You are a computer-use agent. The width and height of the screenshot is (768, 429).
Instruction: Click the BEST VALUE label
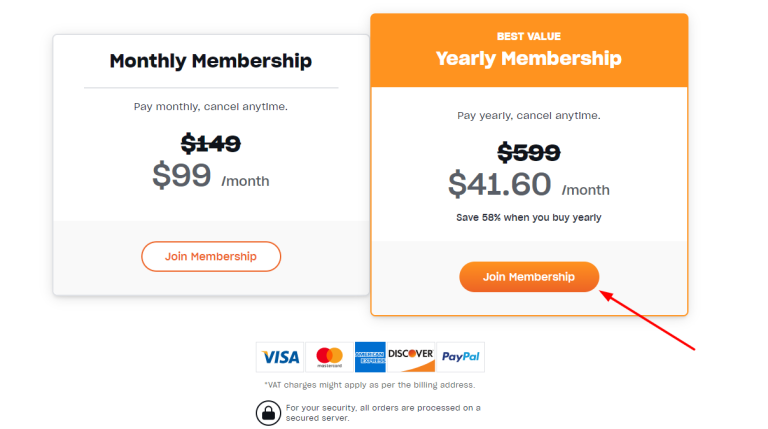pyautogui.click(x=529, y=36)
